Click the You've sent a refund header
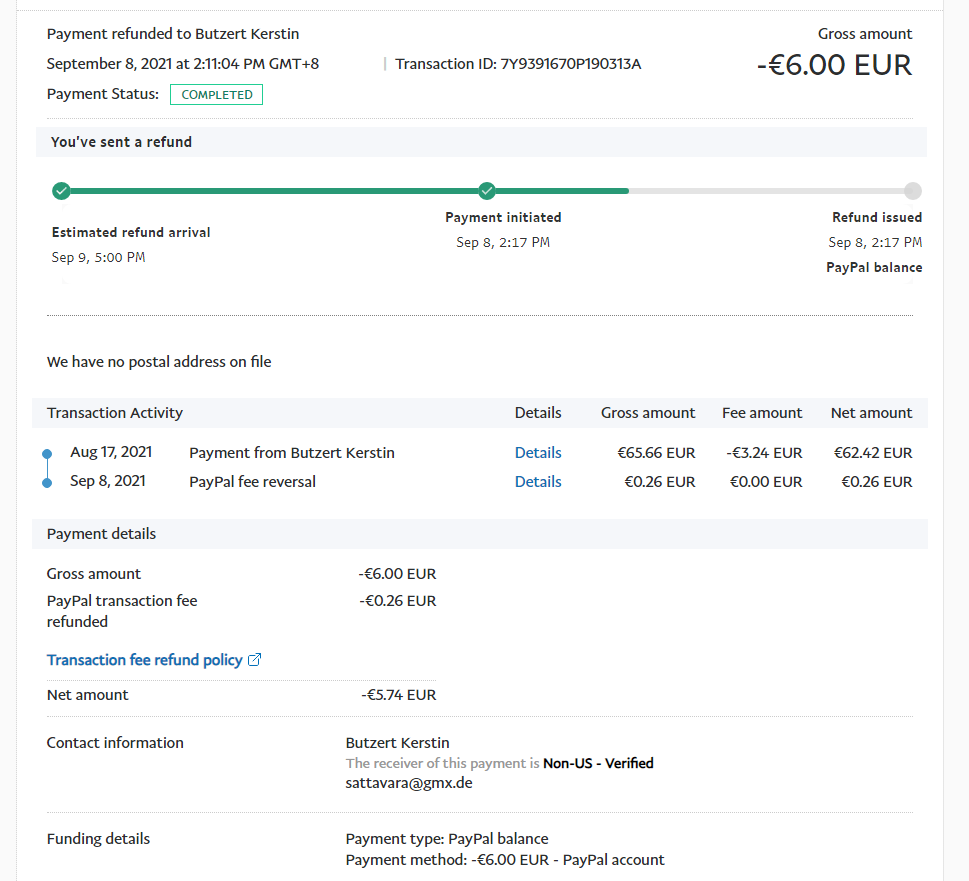 121,142
